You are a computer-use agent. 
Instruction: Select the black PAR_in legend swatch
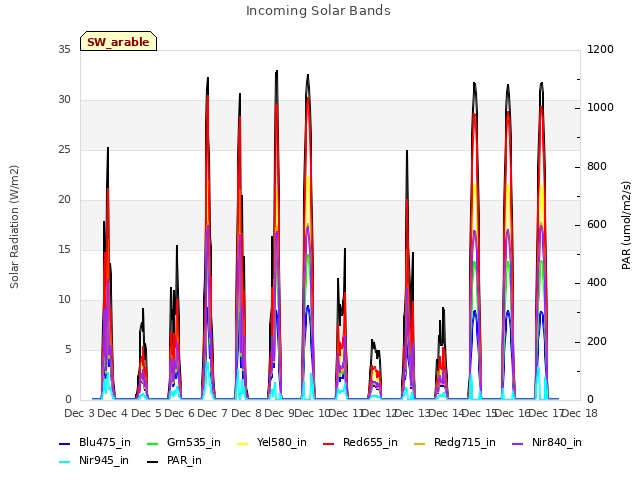[152, 462]
